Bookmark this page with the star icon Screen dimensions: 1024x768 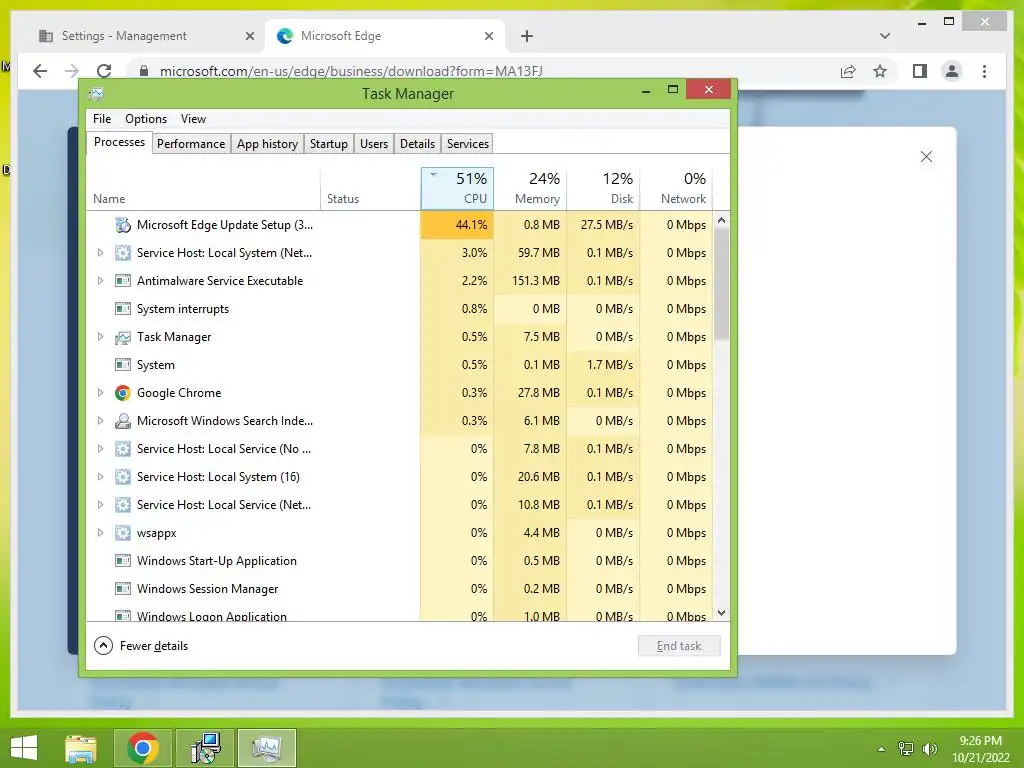[880, 71]
